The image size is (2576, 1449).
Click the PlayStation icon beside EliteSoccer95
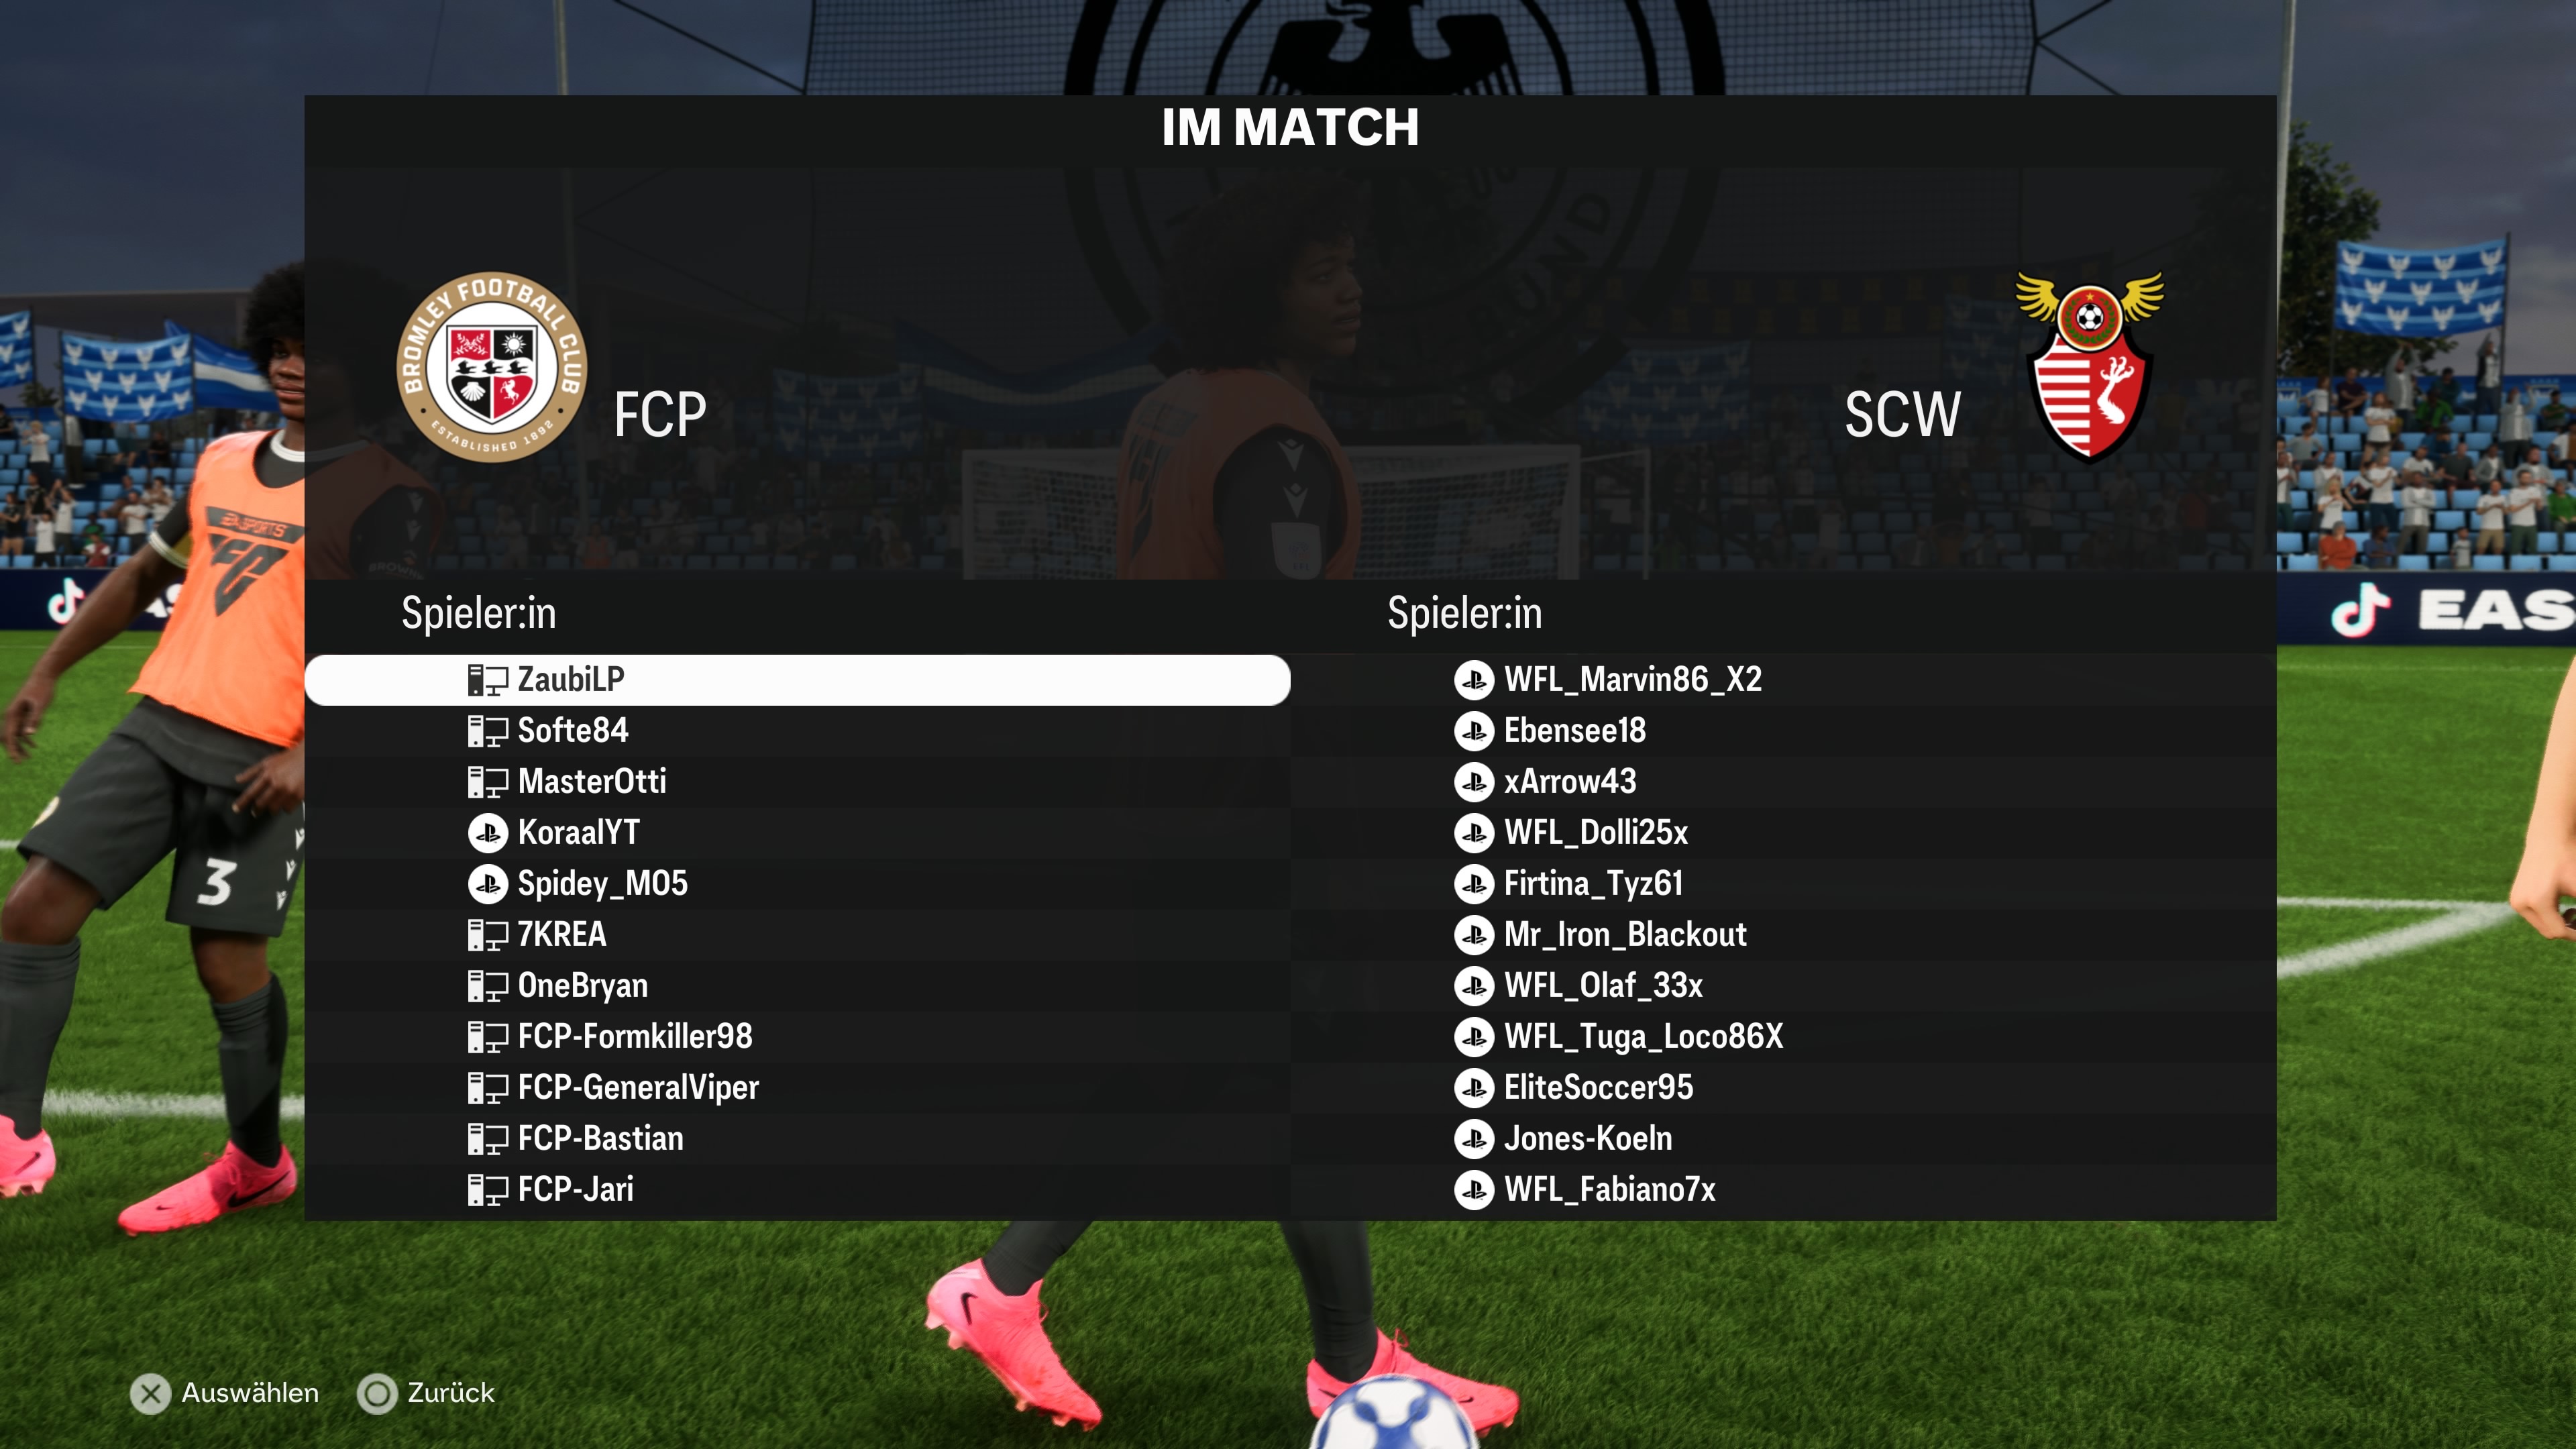click(x=1474, y=1088)
